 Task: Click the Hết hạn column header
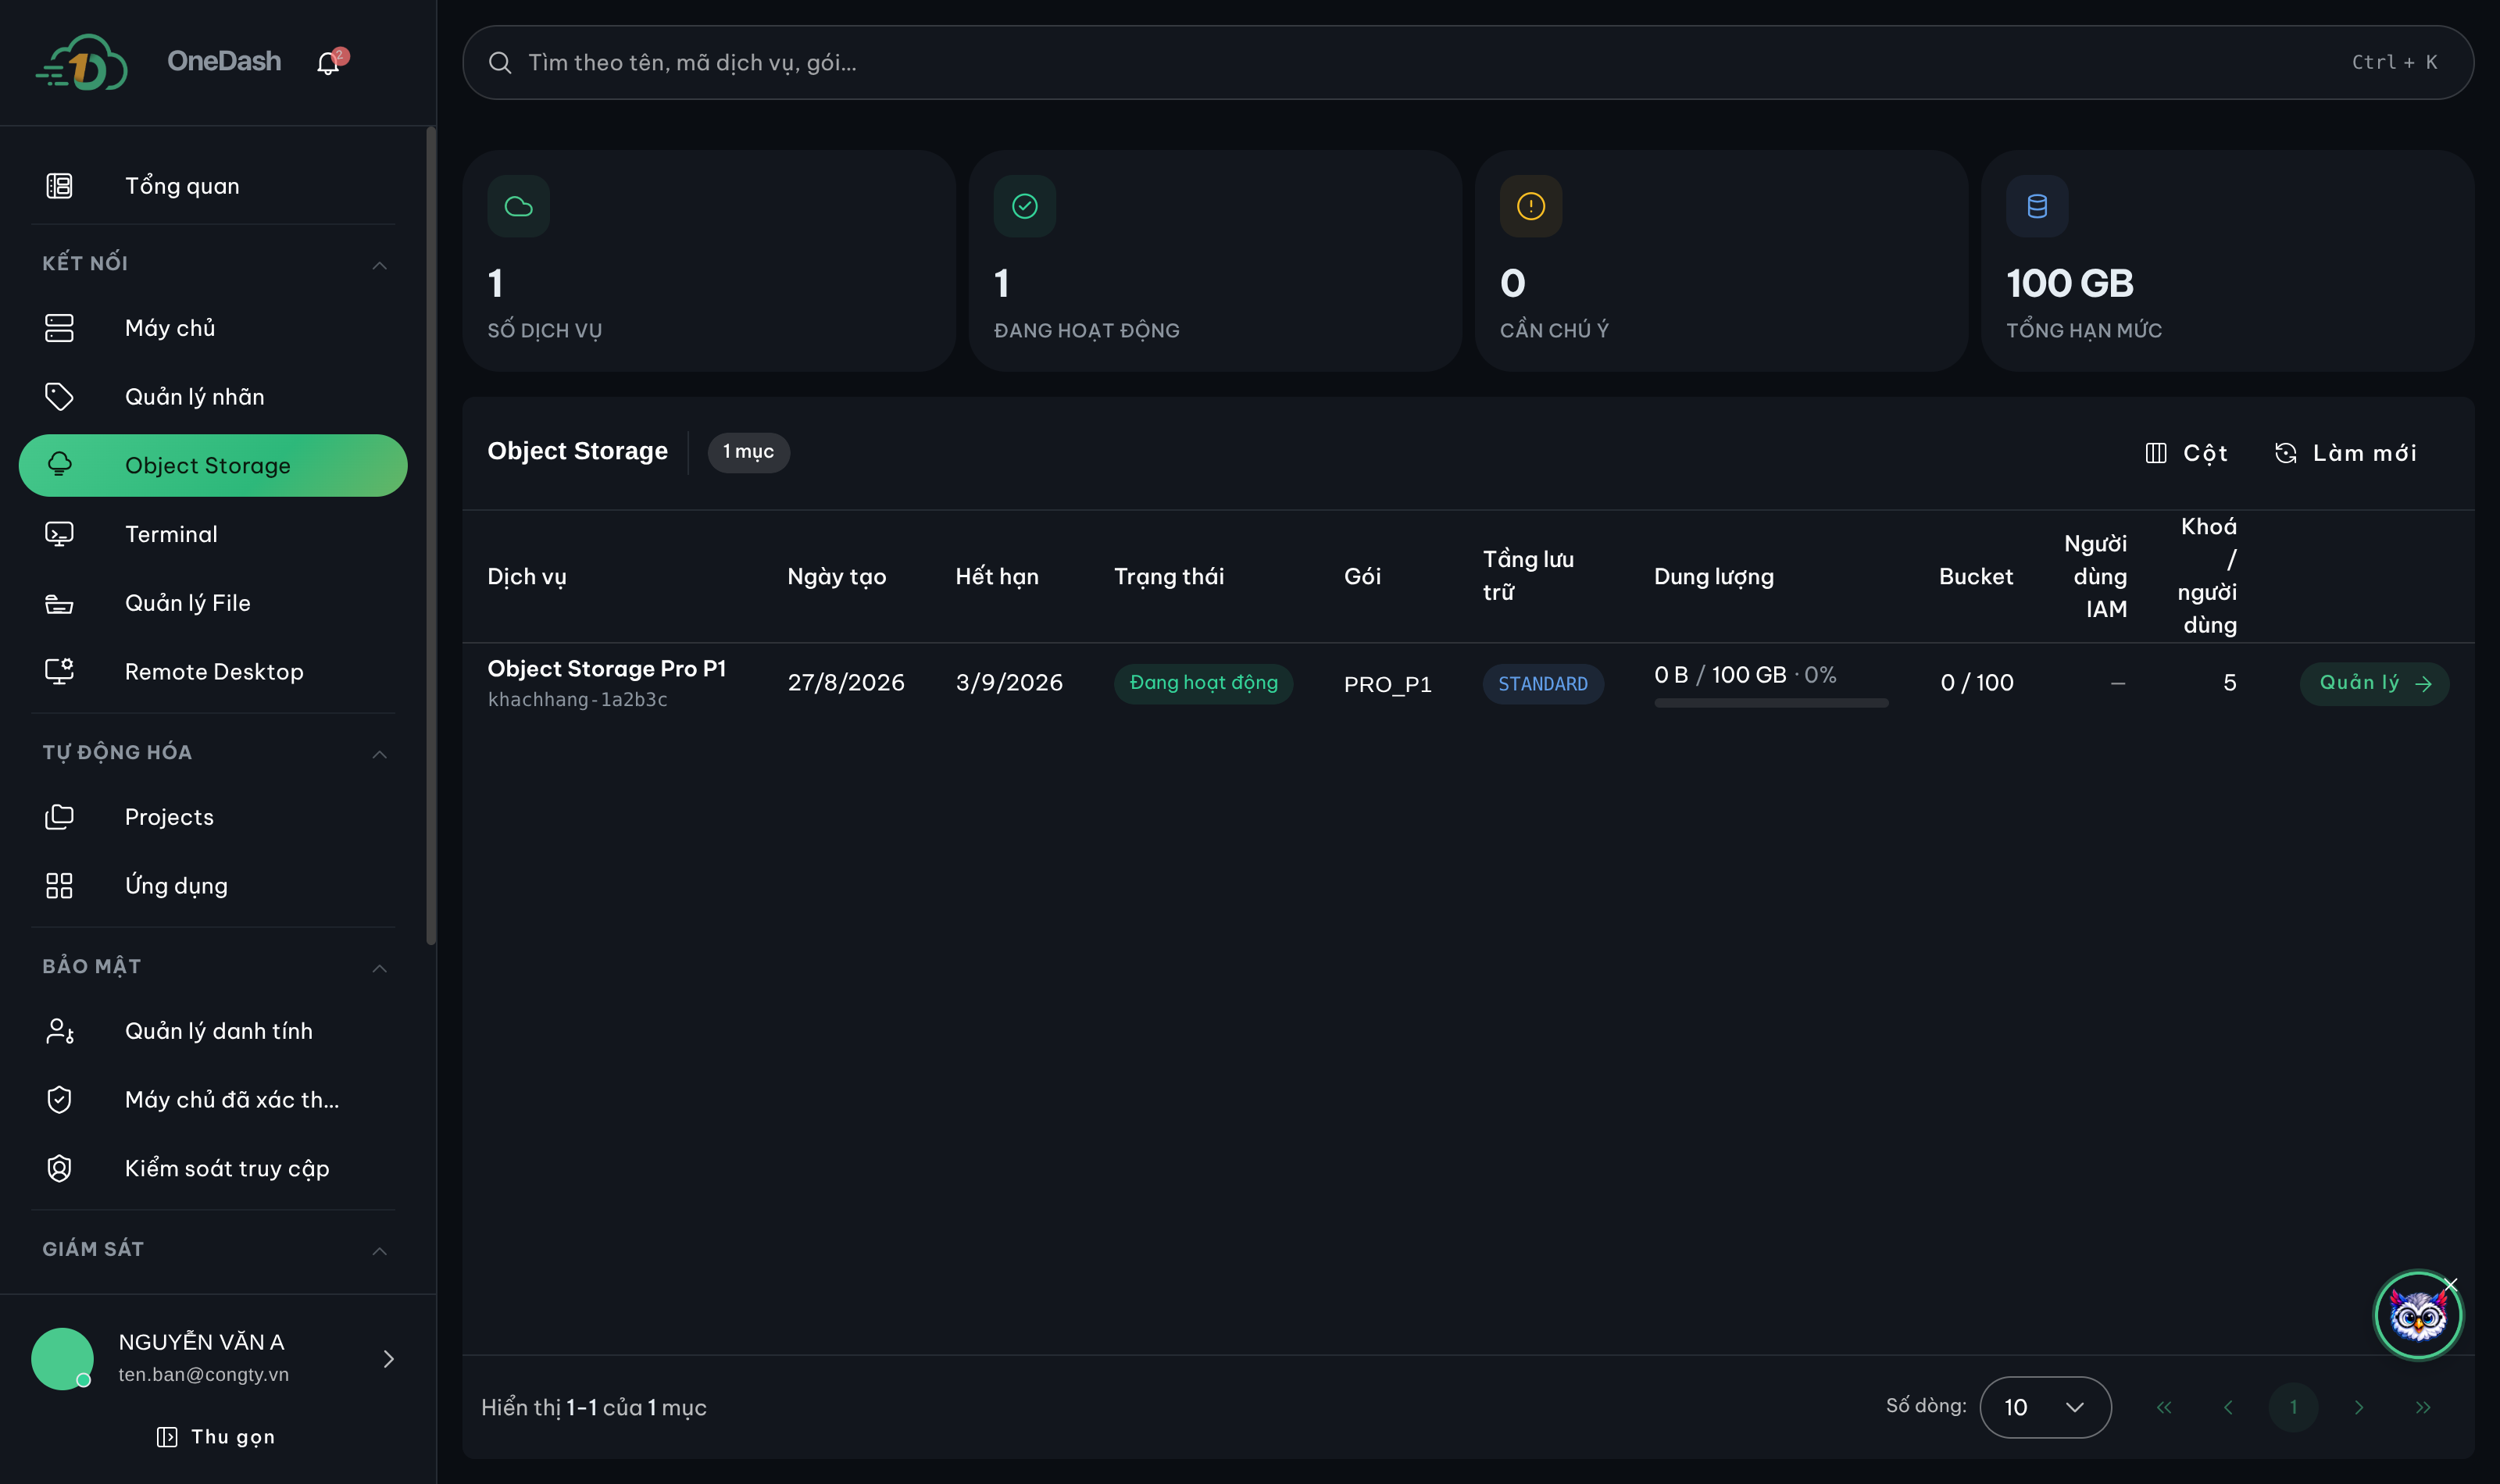pos(996,577)
